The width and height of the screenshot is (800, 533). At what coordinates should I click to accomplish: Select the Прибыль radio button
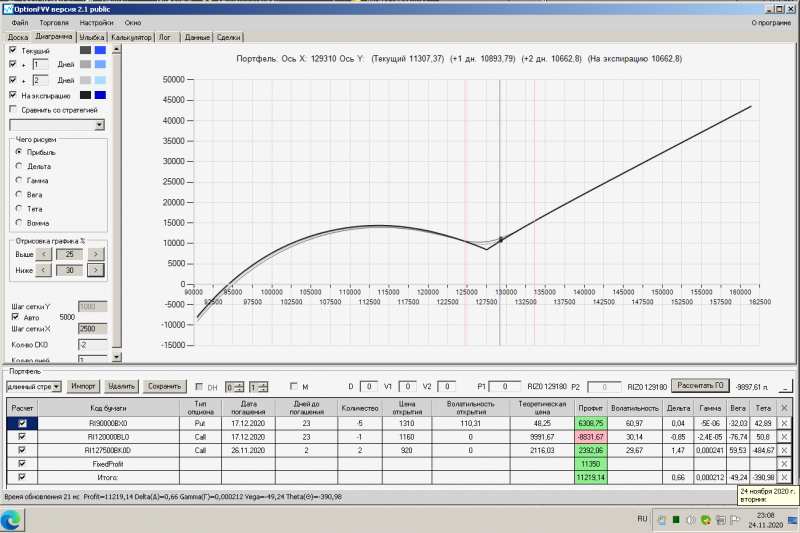pos(19,151)
